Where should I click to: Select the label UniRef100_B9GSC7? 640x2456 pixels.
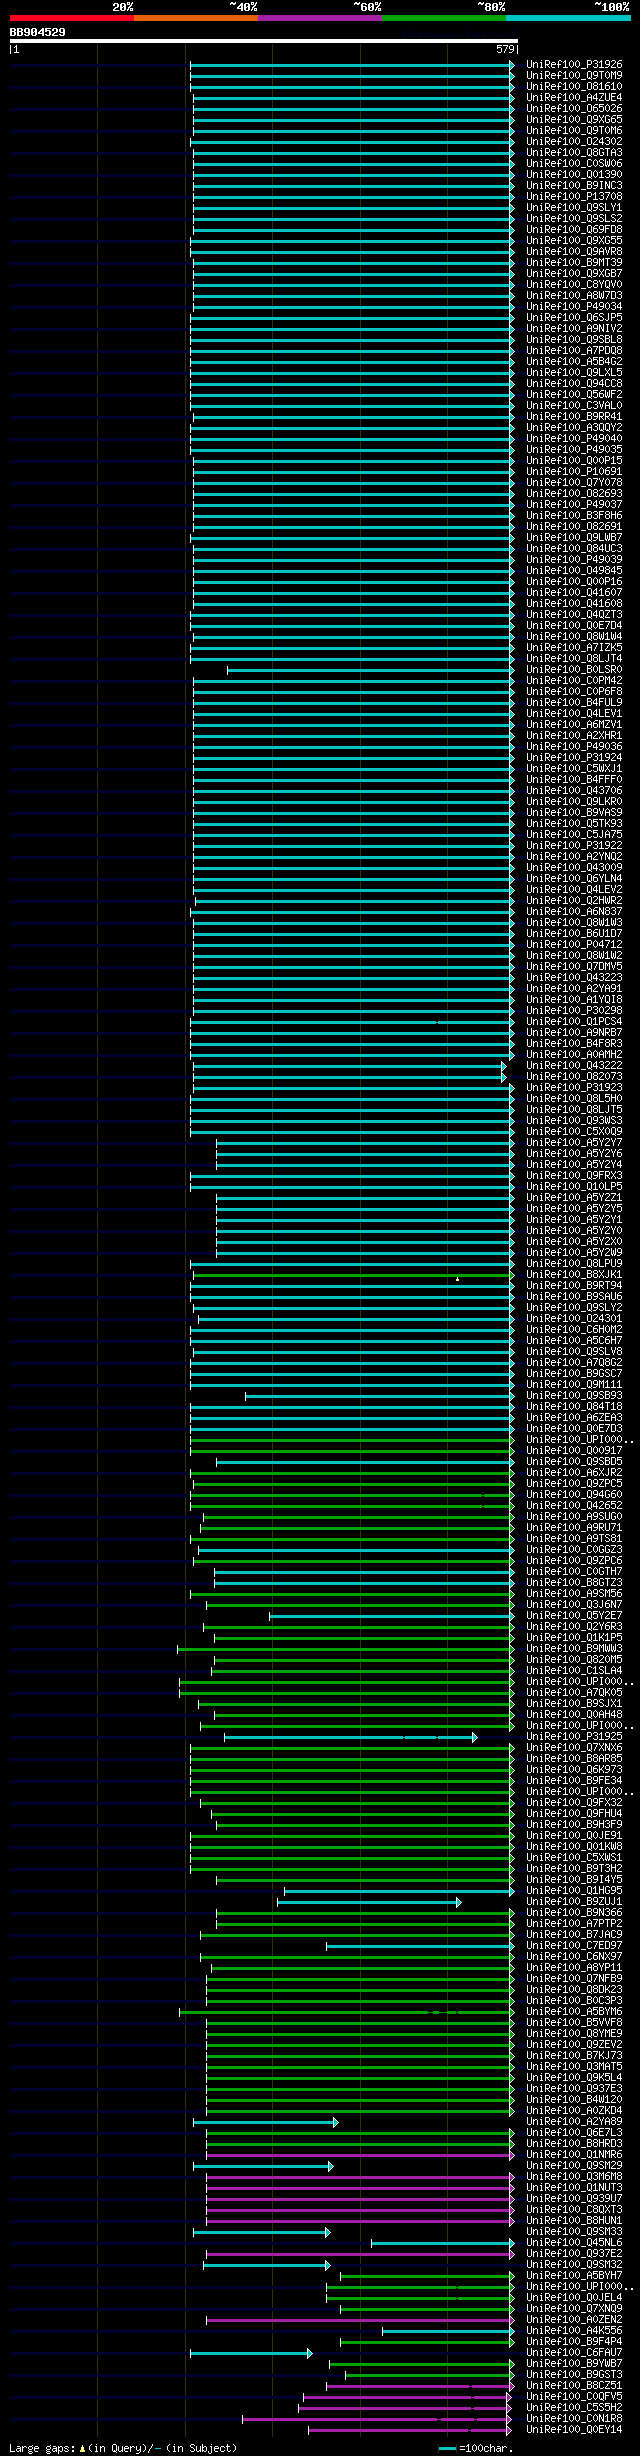[574, 1373]
